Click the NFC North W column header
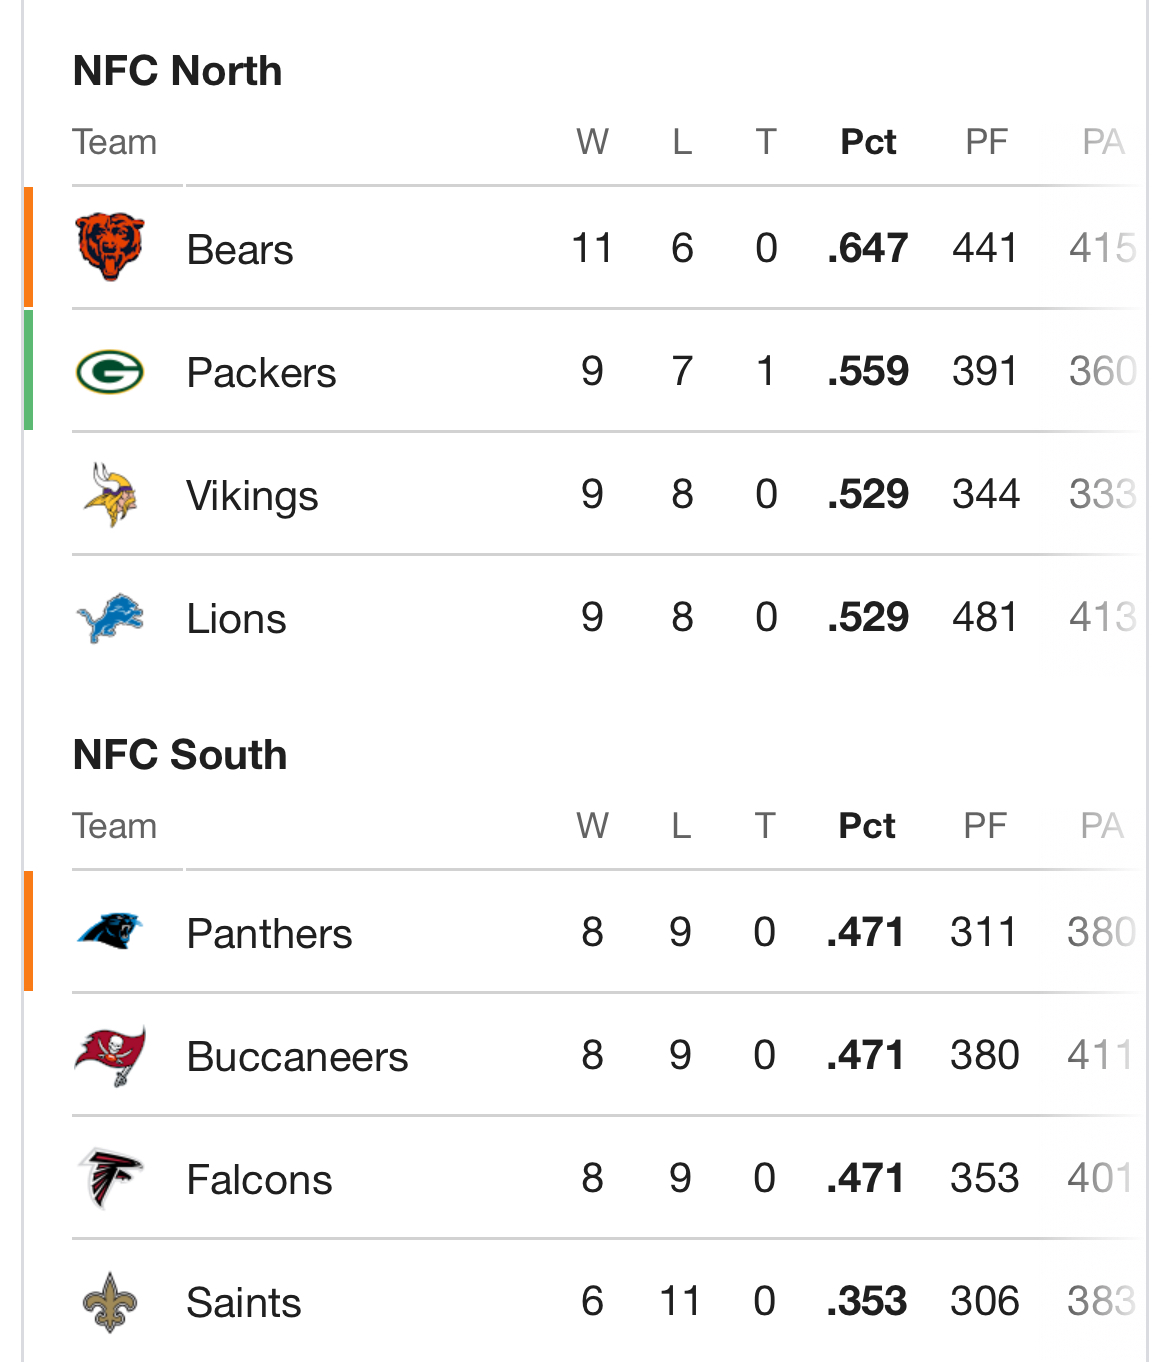Image resolution: width=1170 pixels, height=1362 pixels. coord(592,142)
